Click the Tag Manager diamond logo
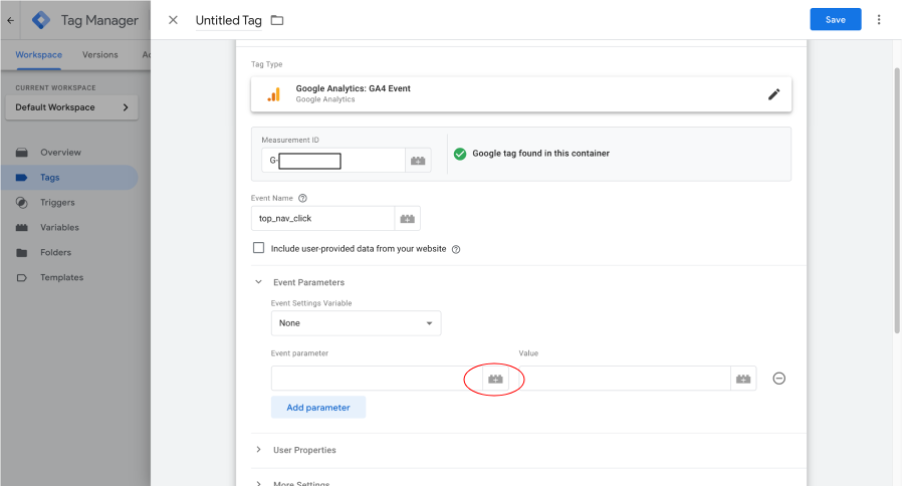Viewport: 904px width, 486px height. click(x=41, y=20)
